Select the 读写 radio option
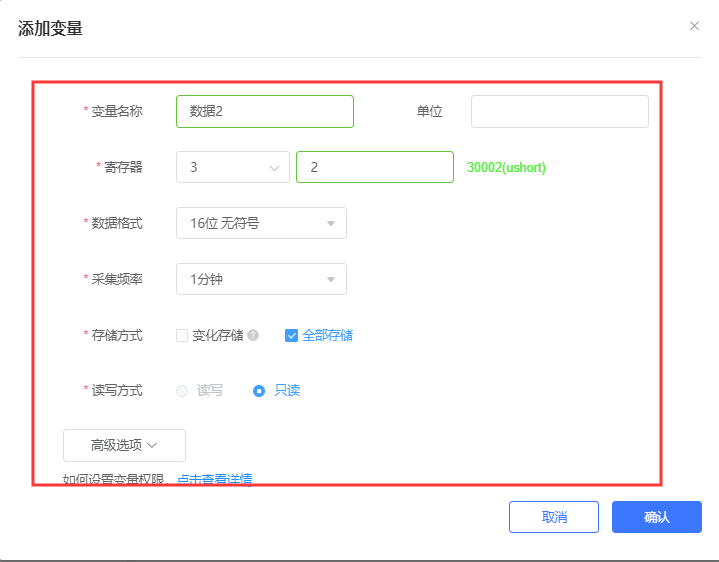 pos(182,391)
